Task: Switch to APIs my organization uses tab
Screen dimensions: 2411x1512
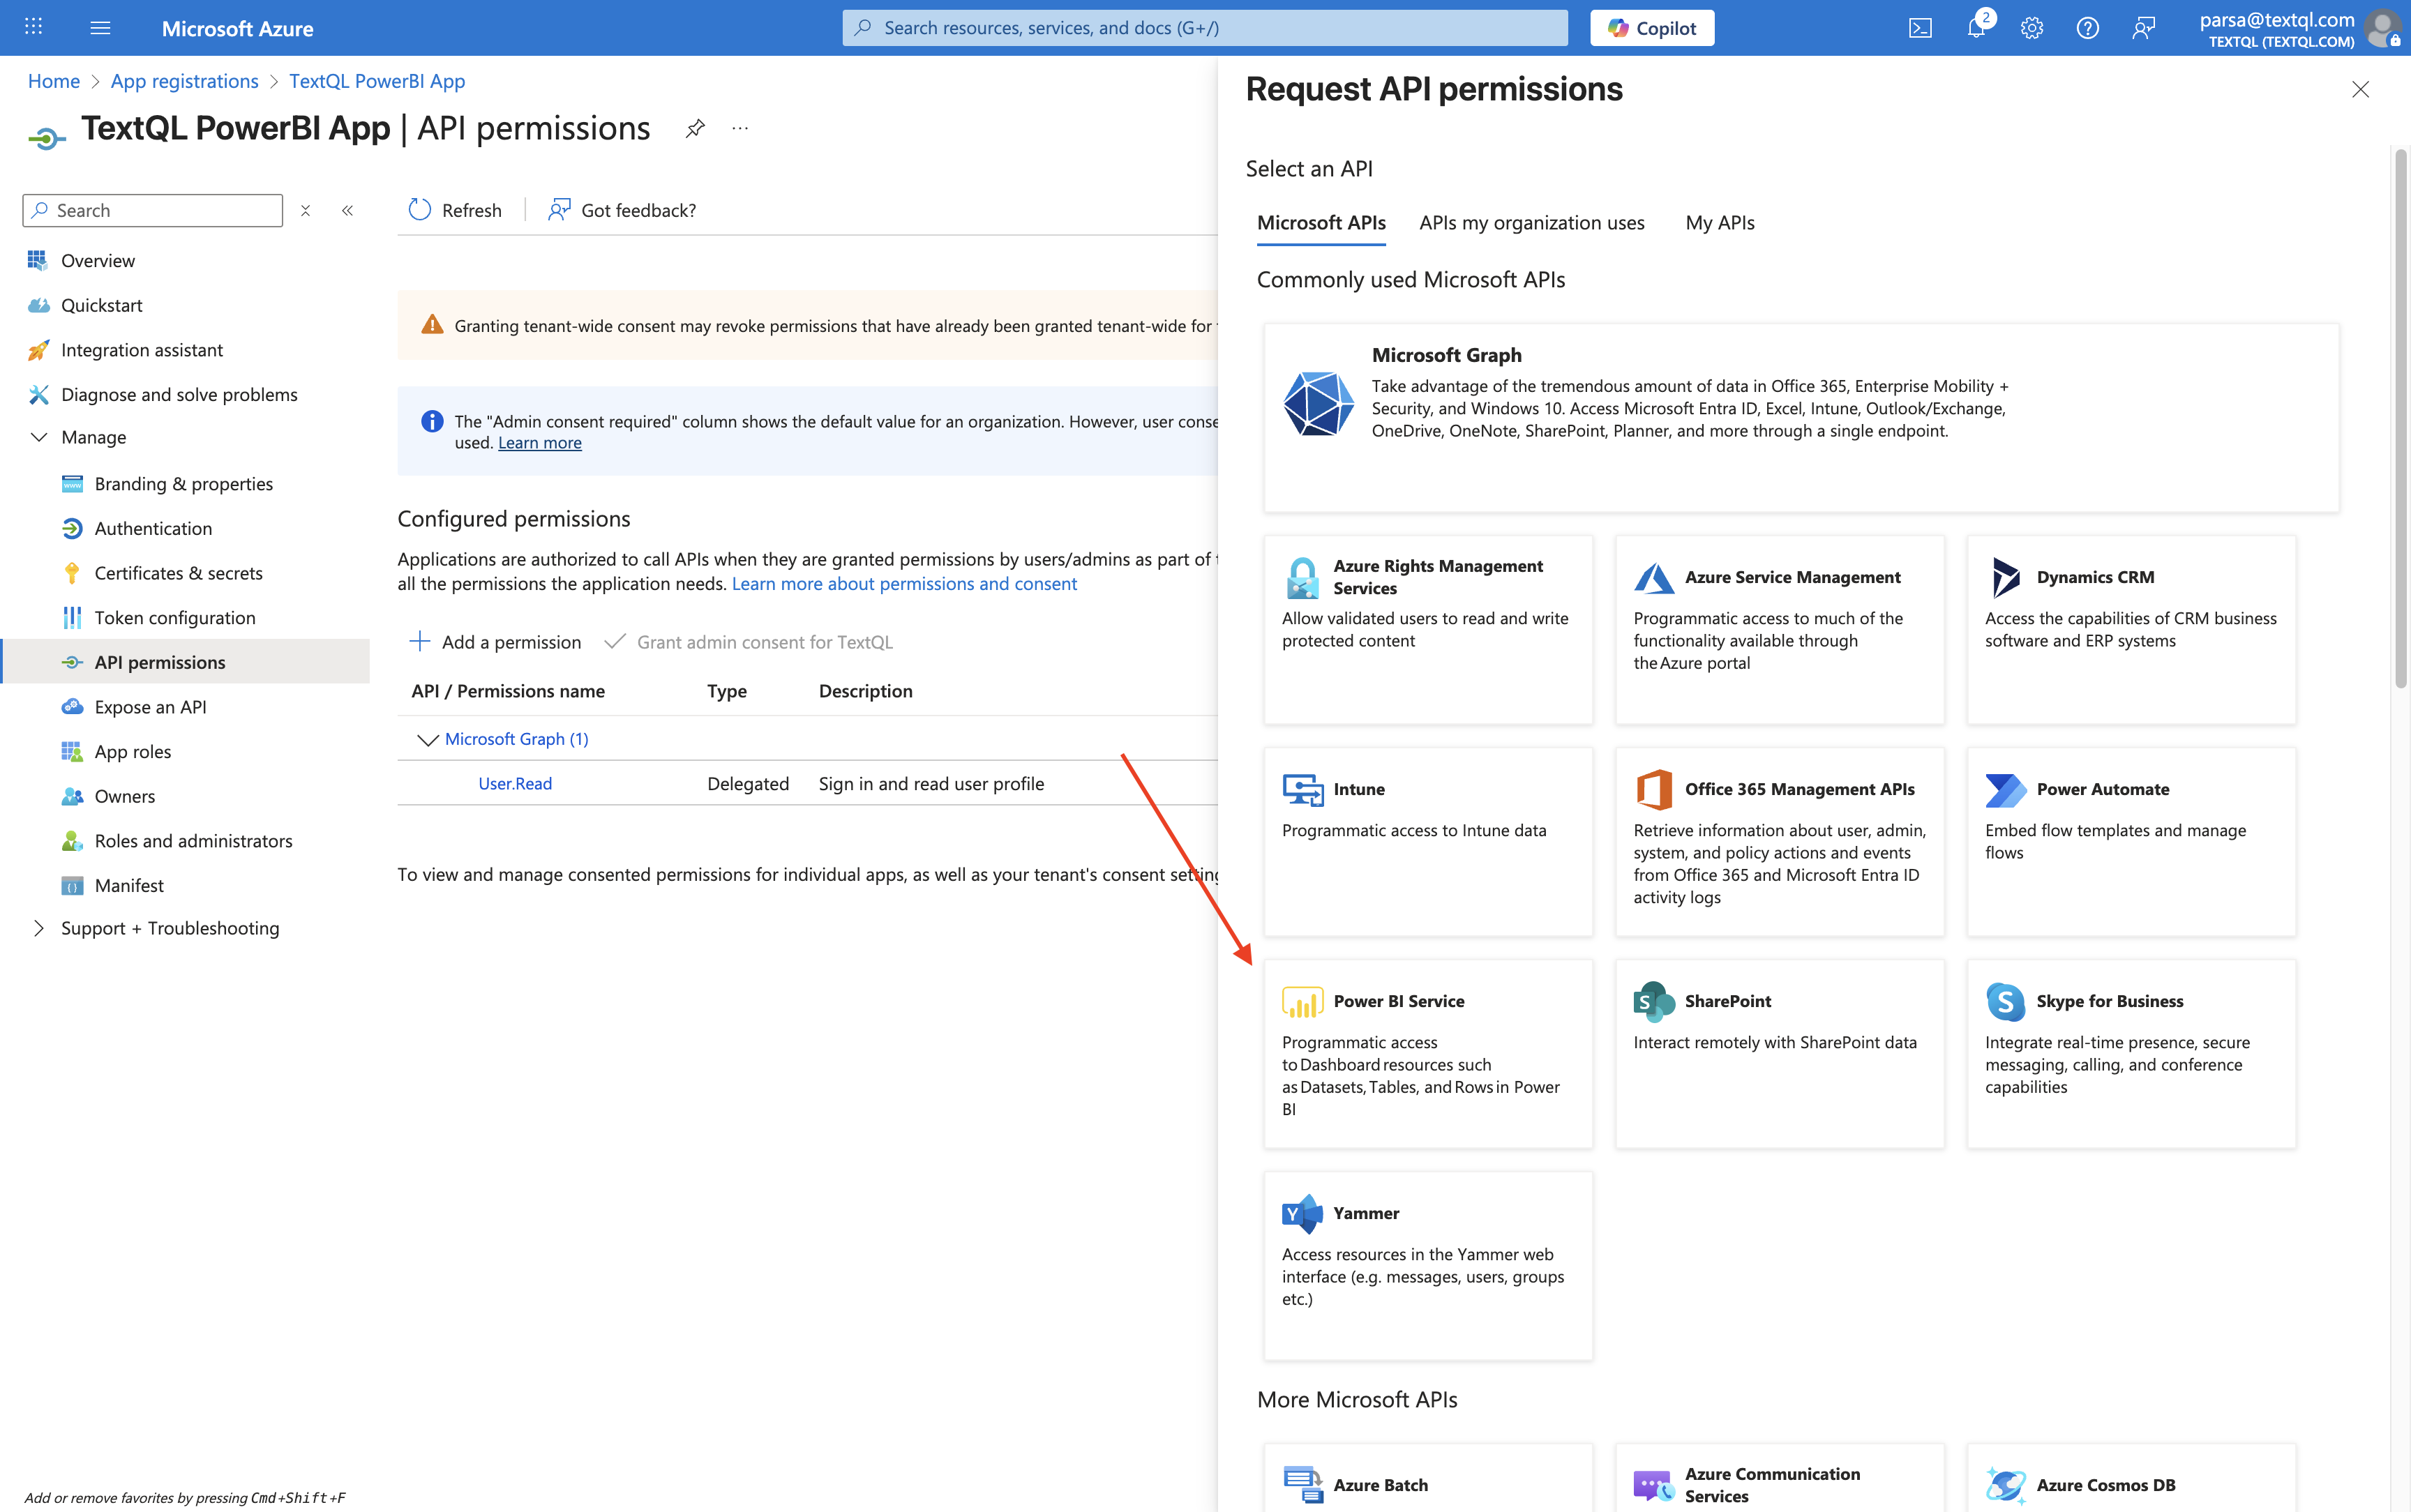Action: tap(1531, 222)
